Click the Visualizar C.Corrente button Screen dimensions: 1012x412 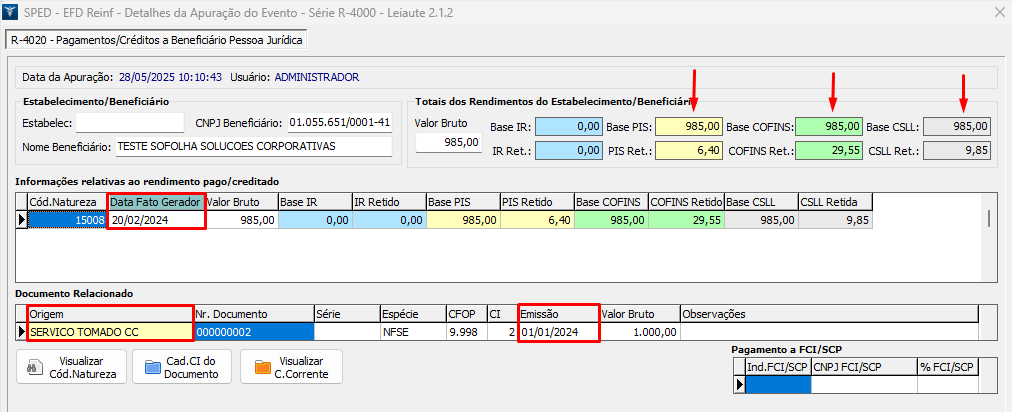pos(292,366)
